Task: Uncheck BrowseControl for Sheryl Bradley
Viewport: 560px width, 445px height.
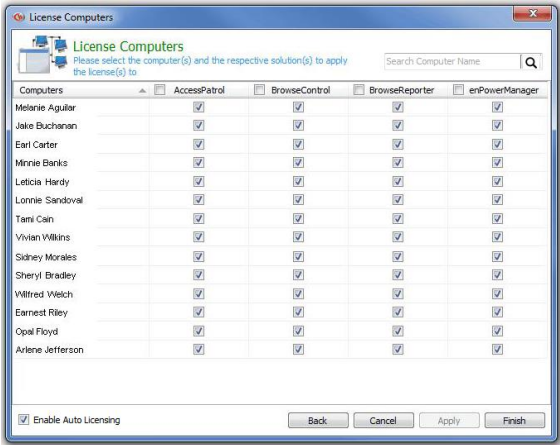Action: coord(298,275)
